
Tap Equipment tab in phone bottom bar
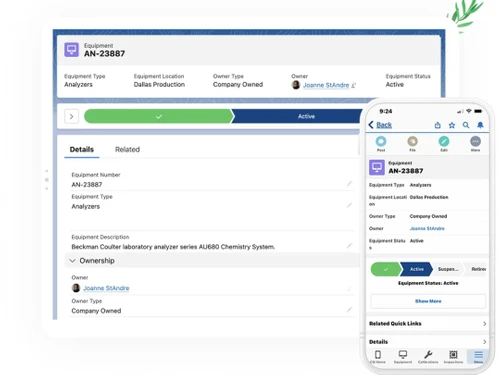(x=403, y=356)
